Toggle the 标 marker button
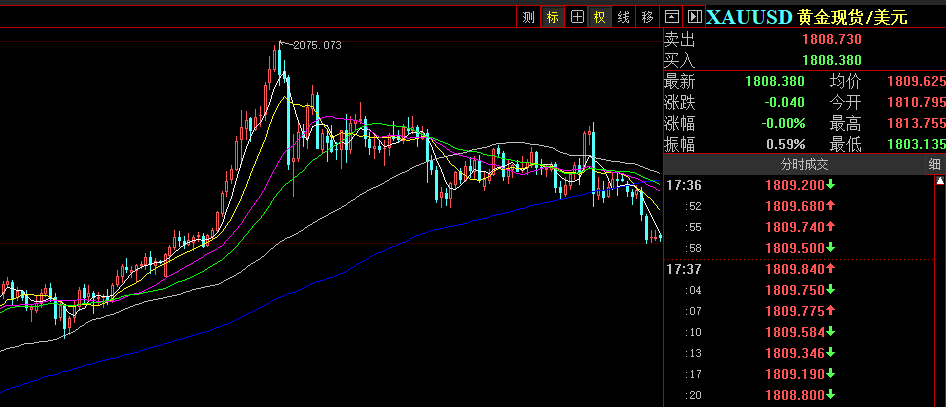 [552, 17]
